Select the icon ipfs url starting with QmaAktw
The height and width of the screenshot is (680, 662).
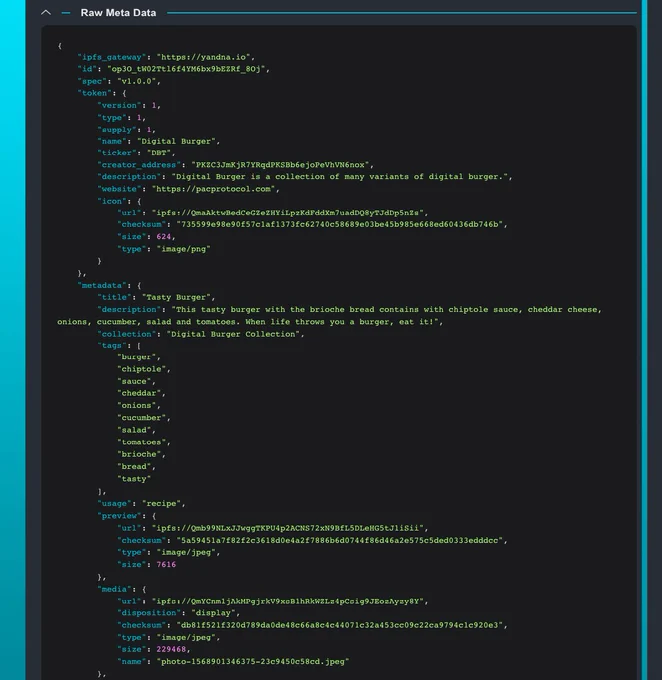pos(288,213)
